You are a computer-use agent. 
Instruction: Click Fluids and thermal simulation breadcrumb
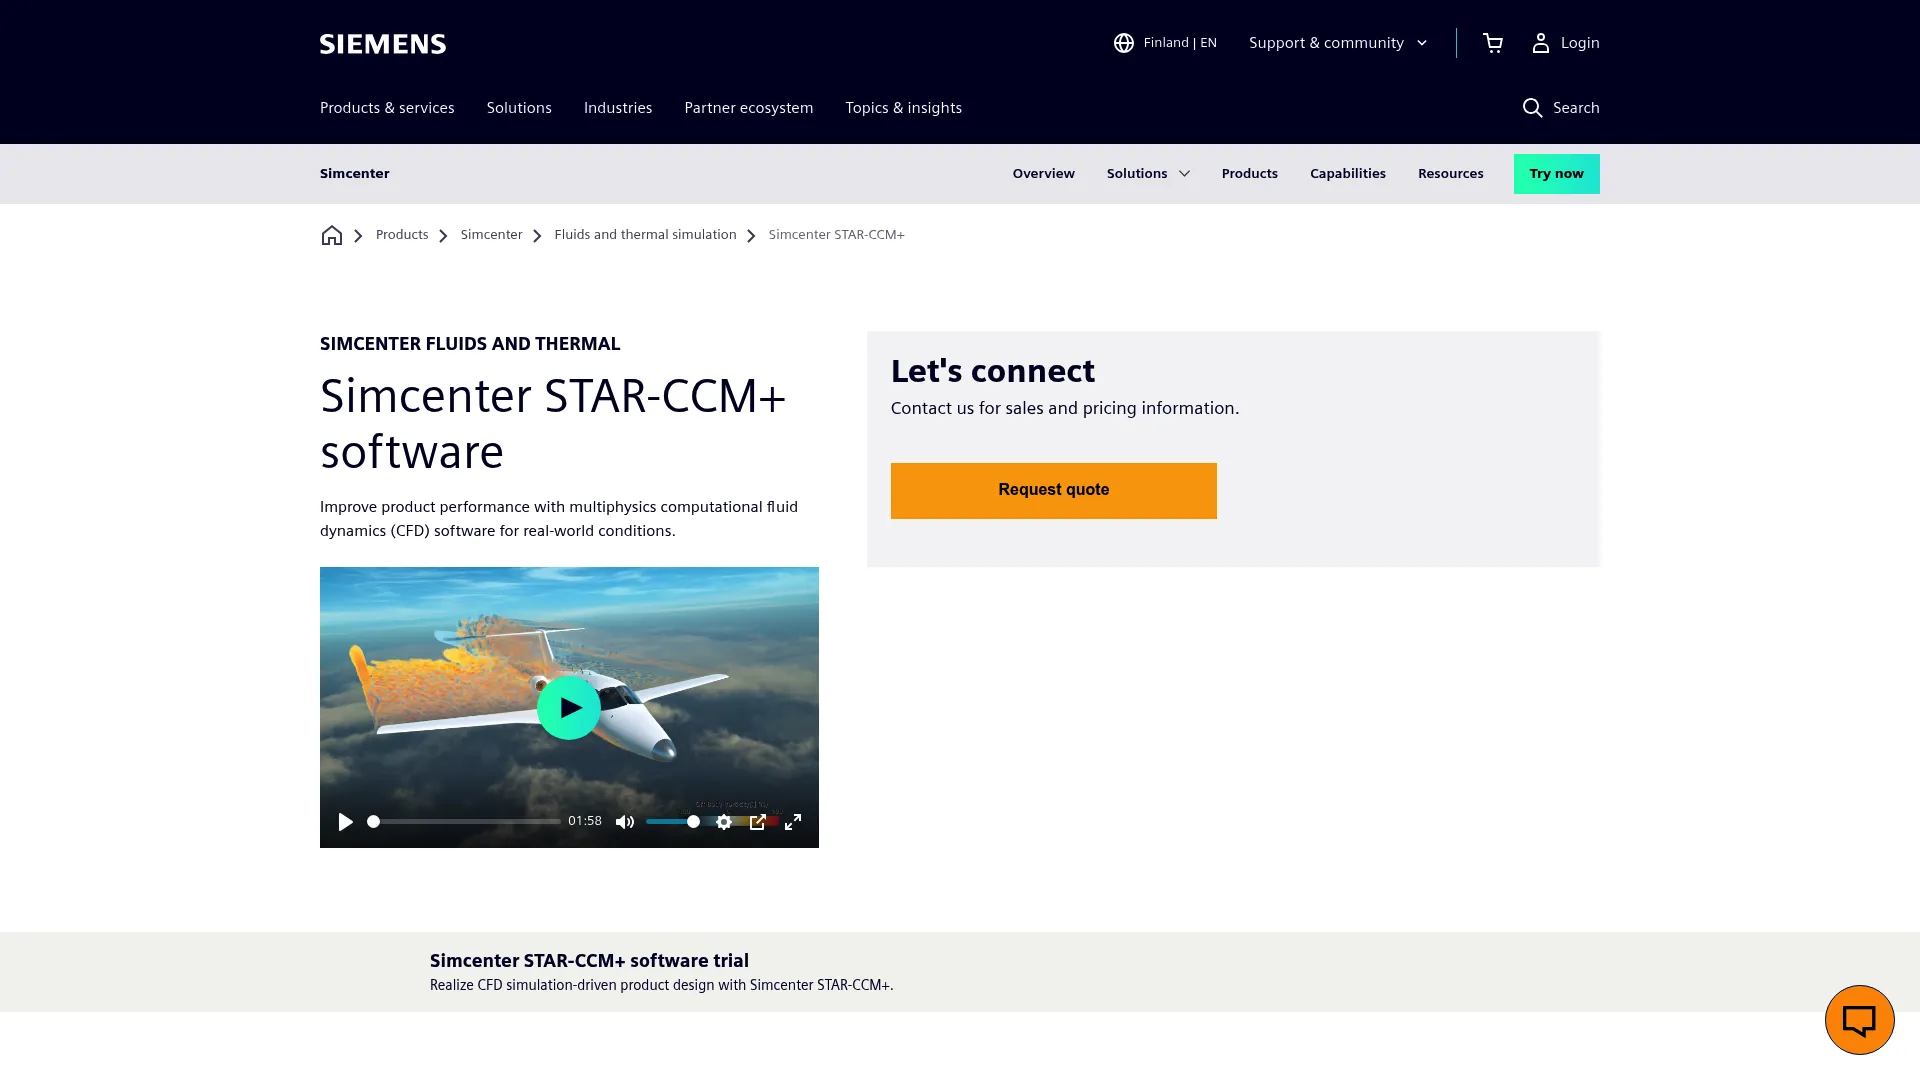click(645, 235)
